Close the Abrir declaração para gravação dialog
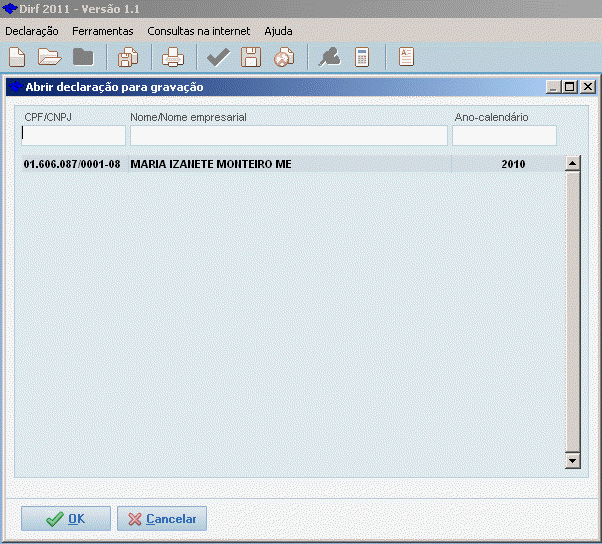Viewport: 602px width, 544px height. coord(588,87)
